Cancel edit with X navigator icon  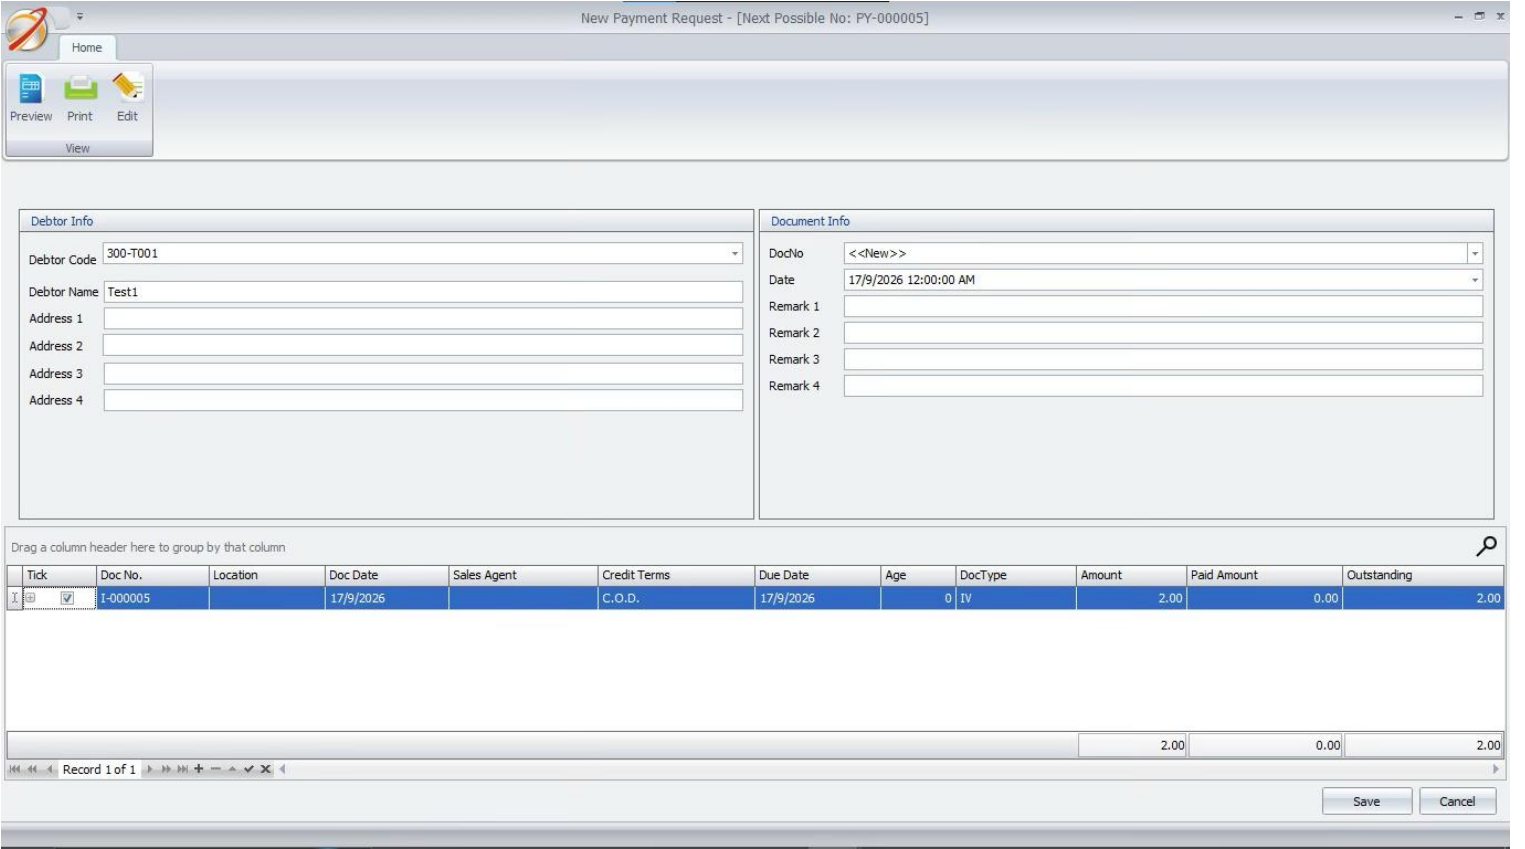[x=266, y=769]
